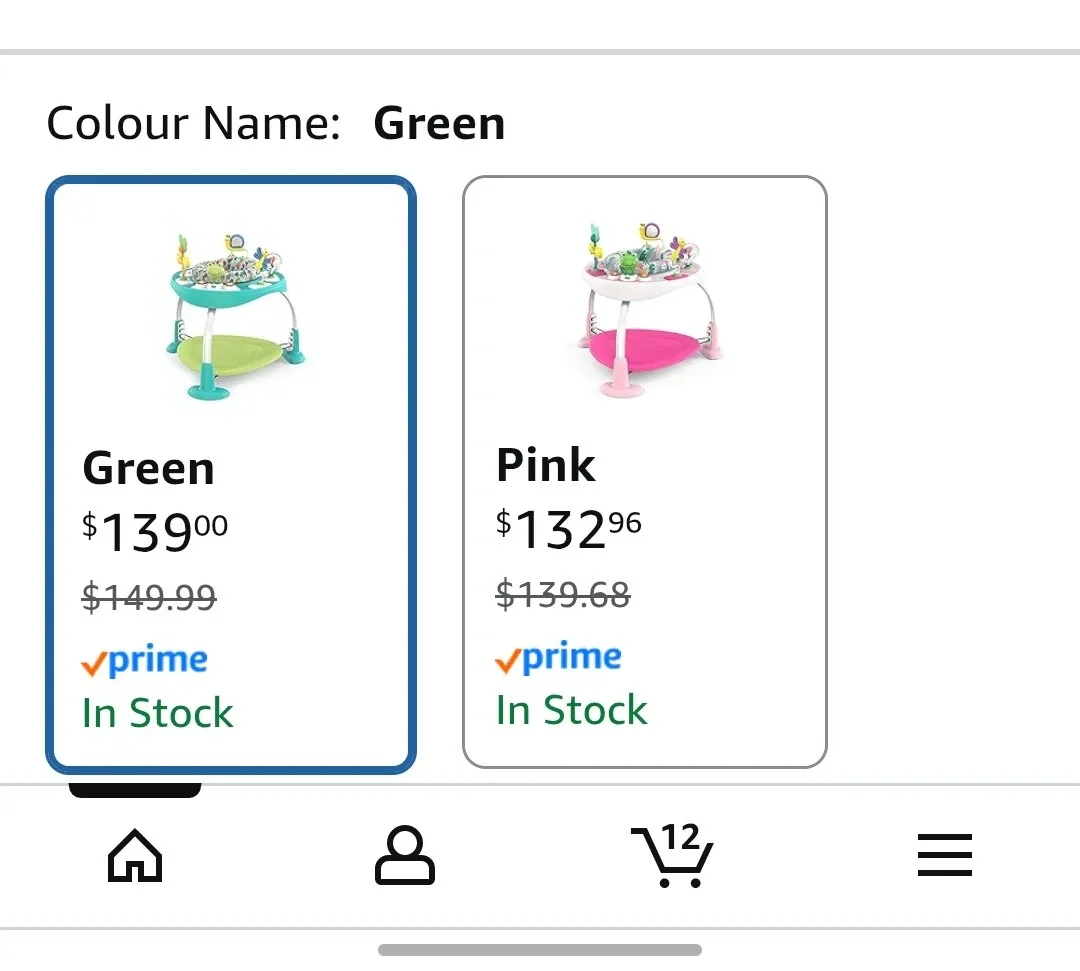1080x971 pixels.
Task: Tap the selected colour value Green in the heading
Action: (439, 124)
